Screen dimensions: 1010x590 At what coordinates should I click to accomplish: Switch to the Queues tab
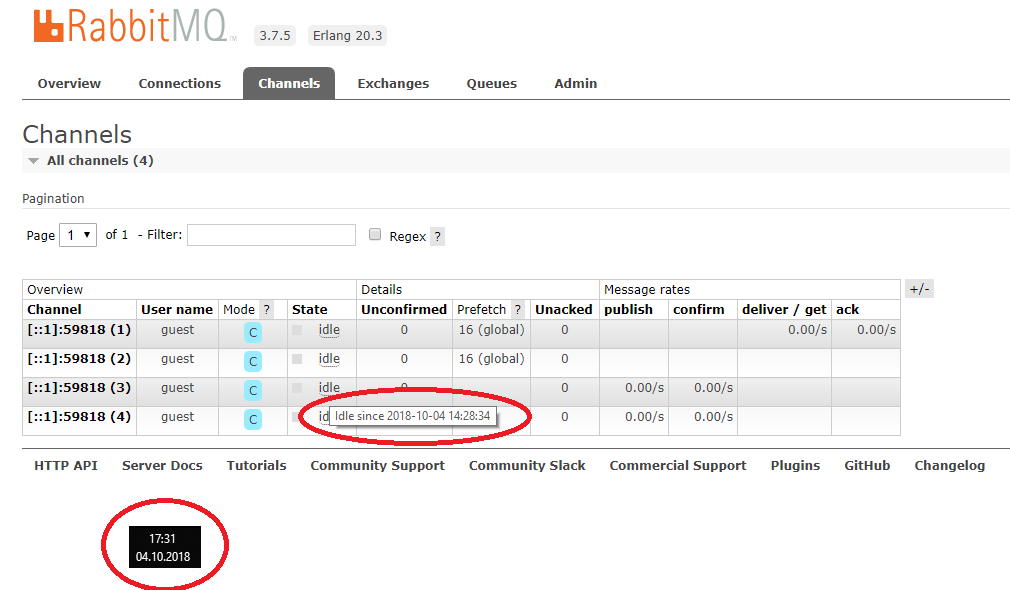coord(491,84)
